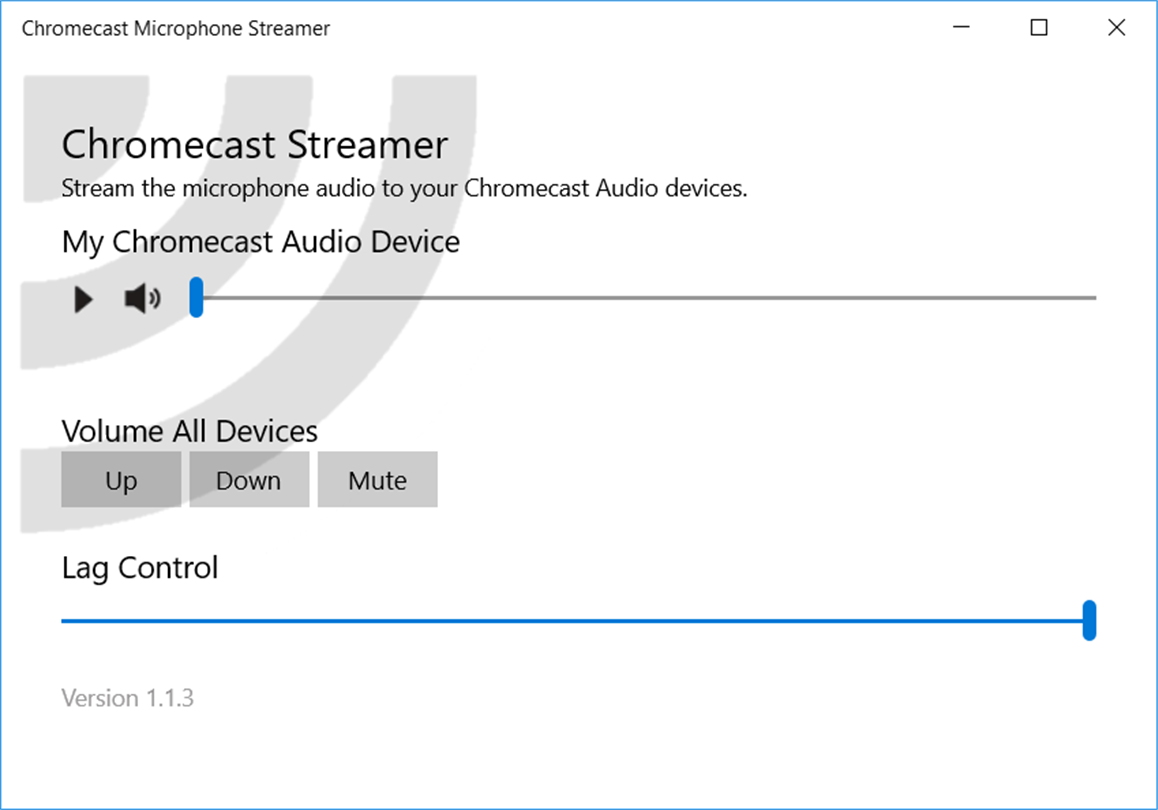The height and width of the screenshot is (810, 1158).
Task: Minimize the Chromecast Microphone Streamer window
Action: tap(961, 28)
